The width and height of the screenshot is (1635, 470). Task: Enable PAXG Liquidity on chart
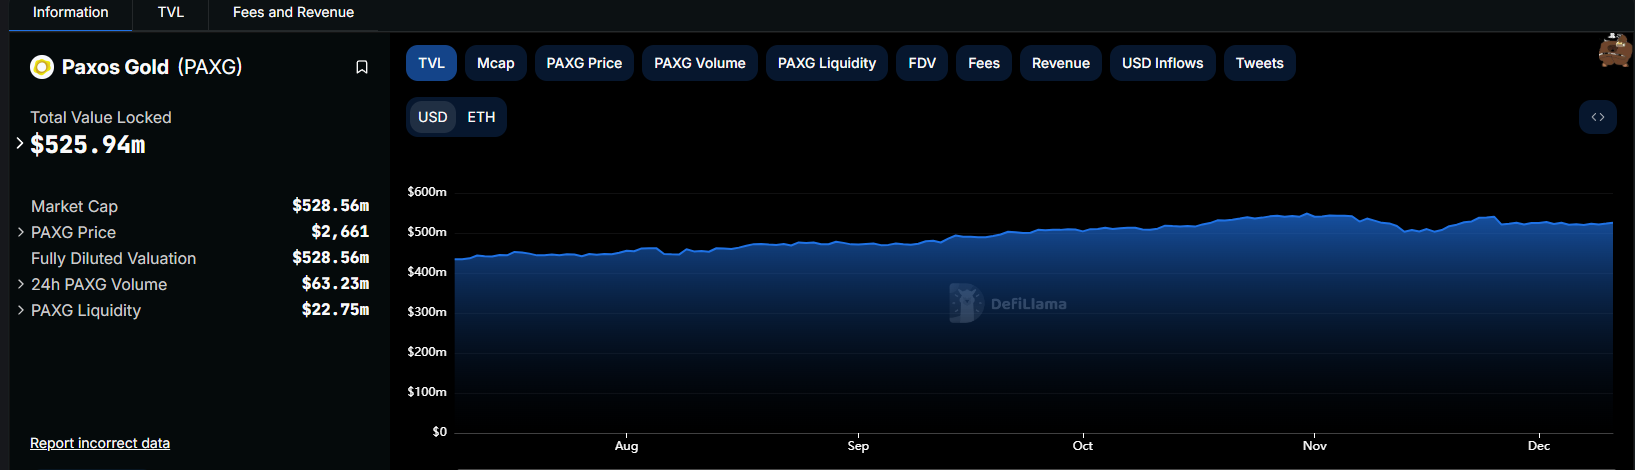827,63
